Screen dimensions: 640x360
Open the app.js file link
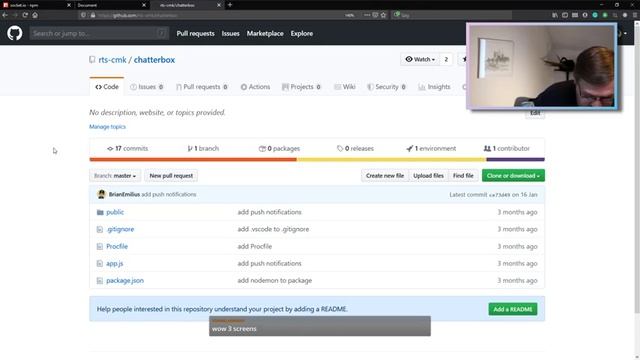click(114, 264)
